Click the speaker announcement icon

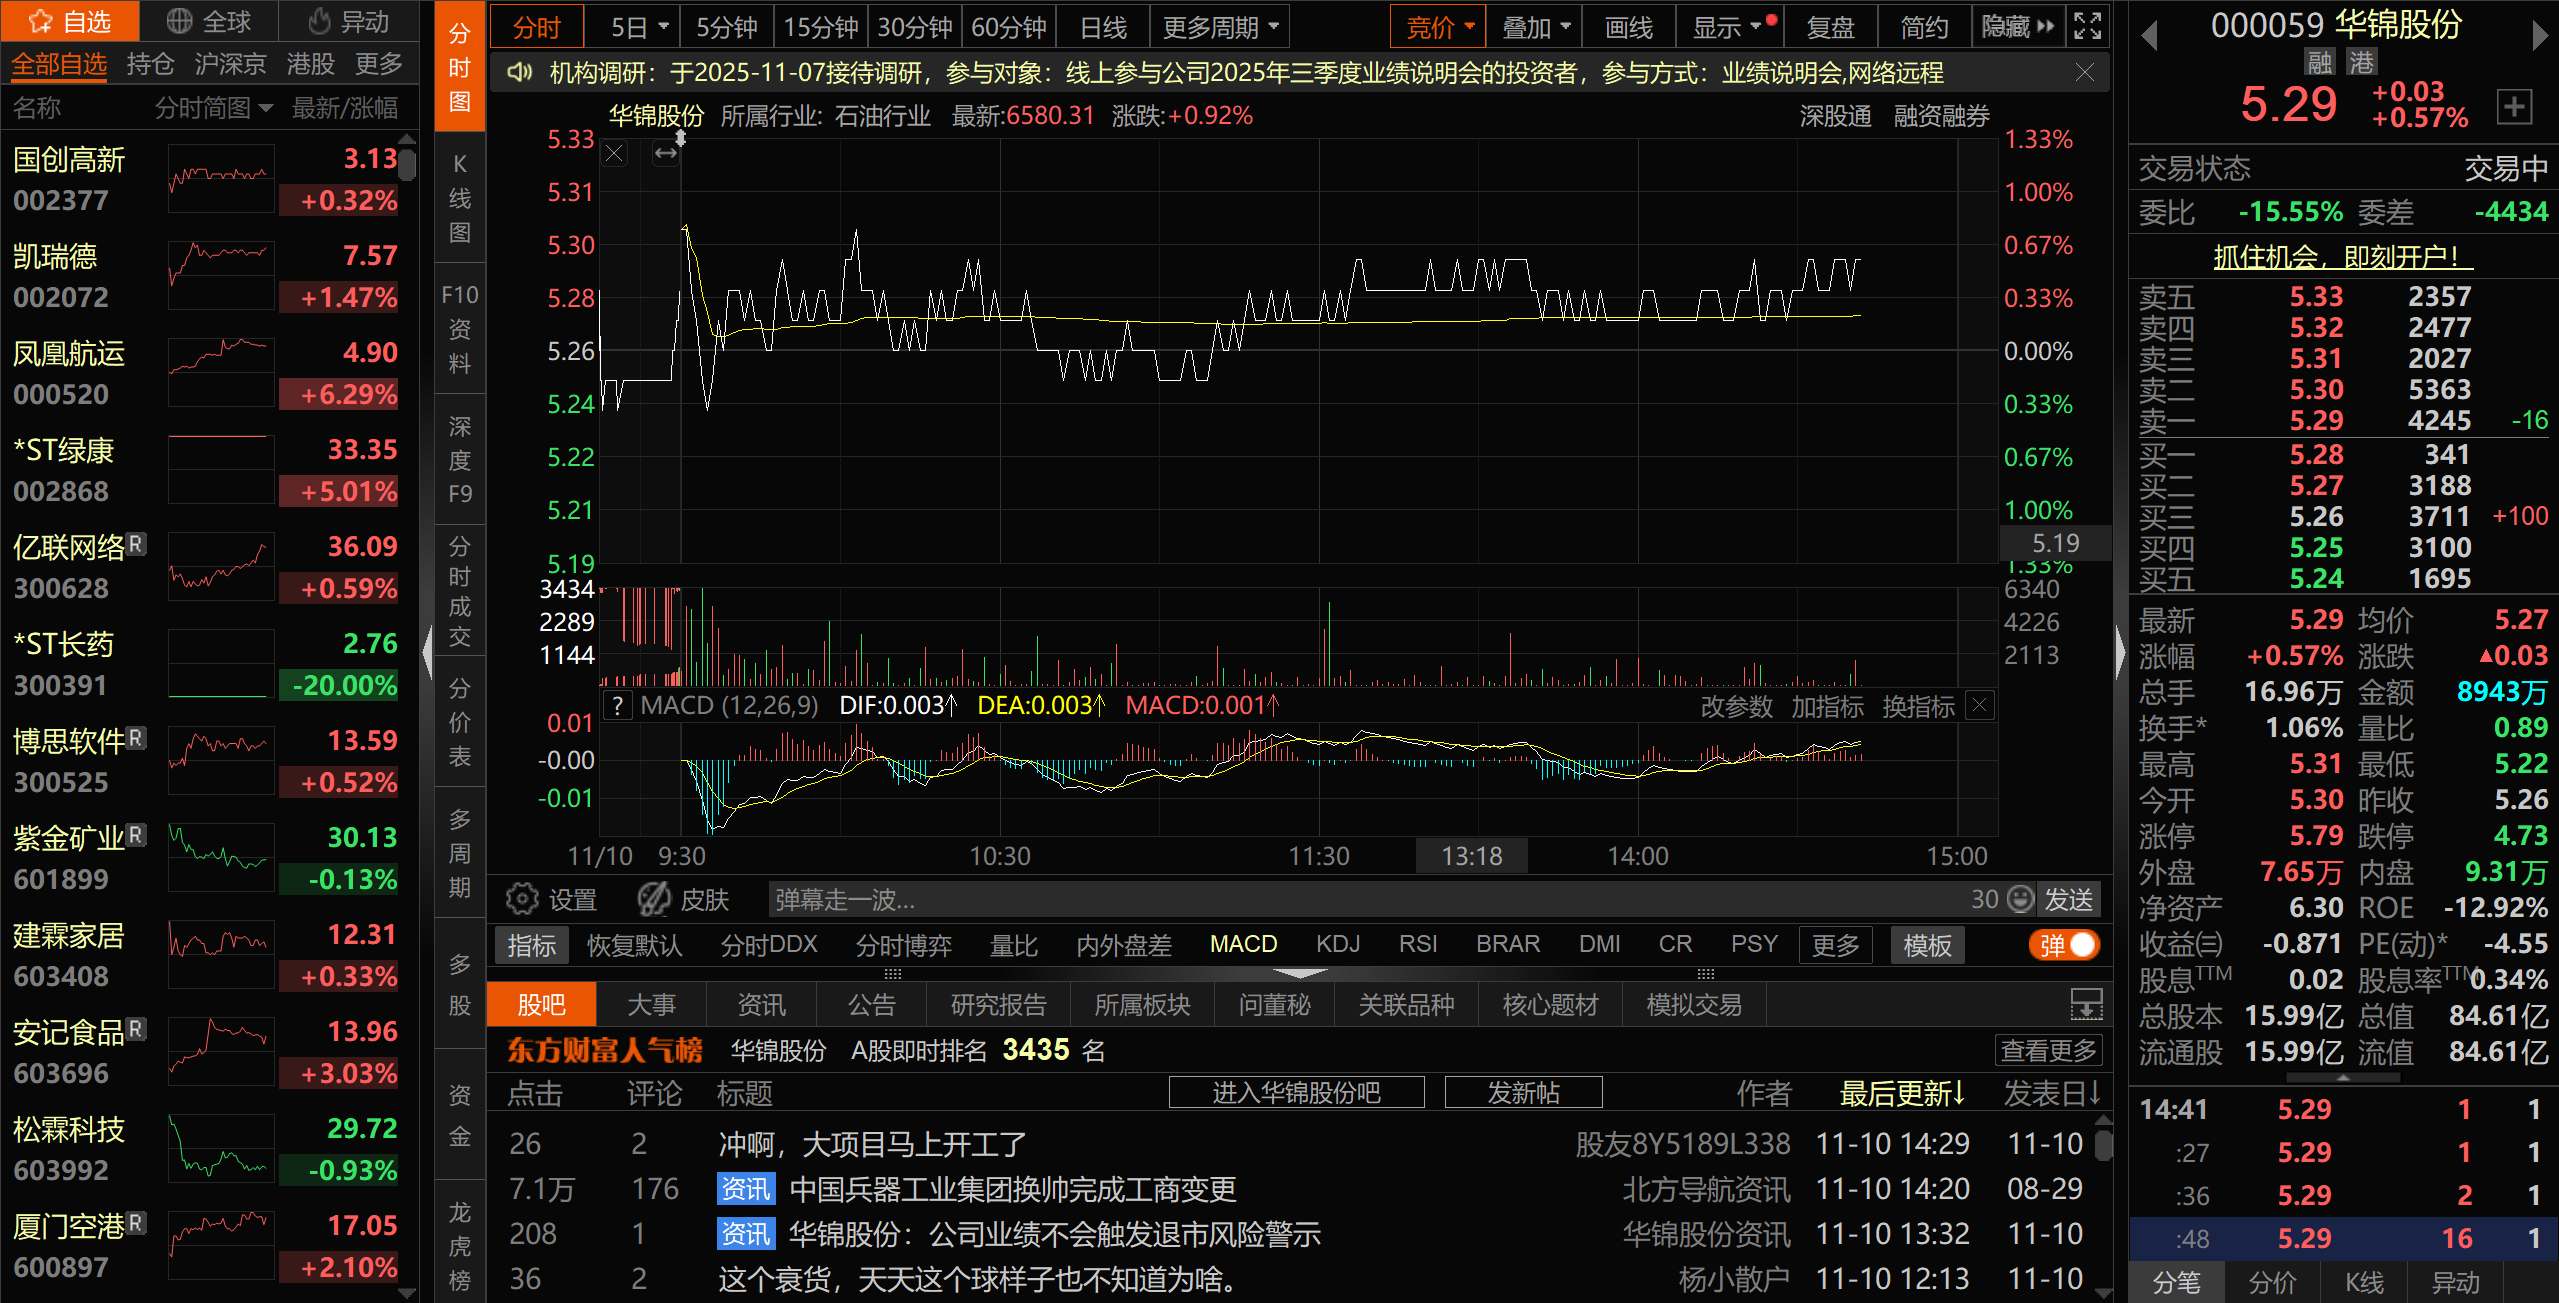(519, 73)
